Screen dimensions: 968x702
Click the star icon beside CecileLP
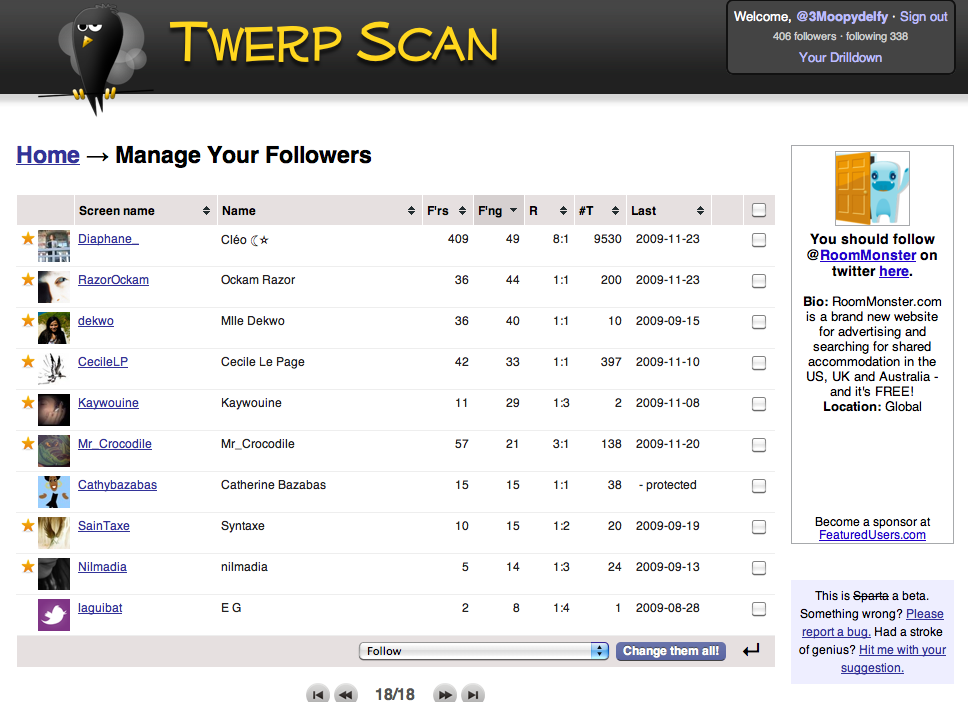click(x=28, y=361)
